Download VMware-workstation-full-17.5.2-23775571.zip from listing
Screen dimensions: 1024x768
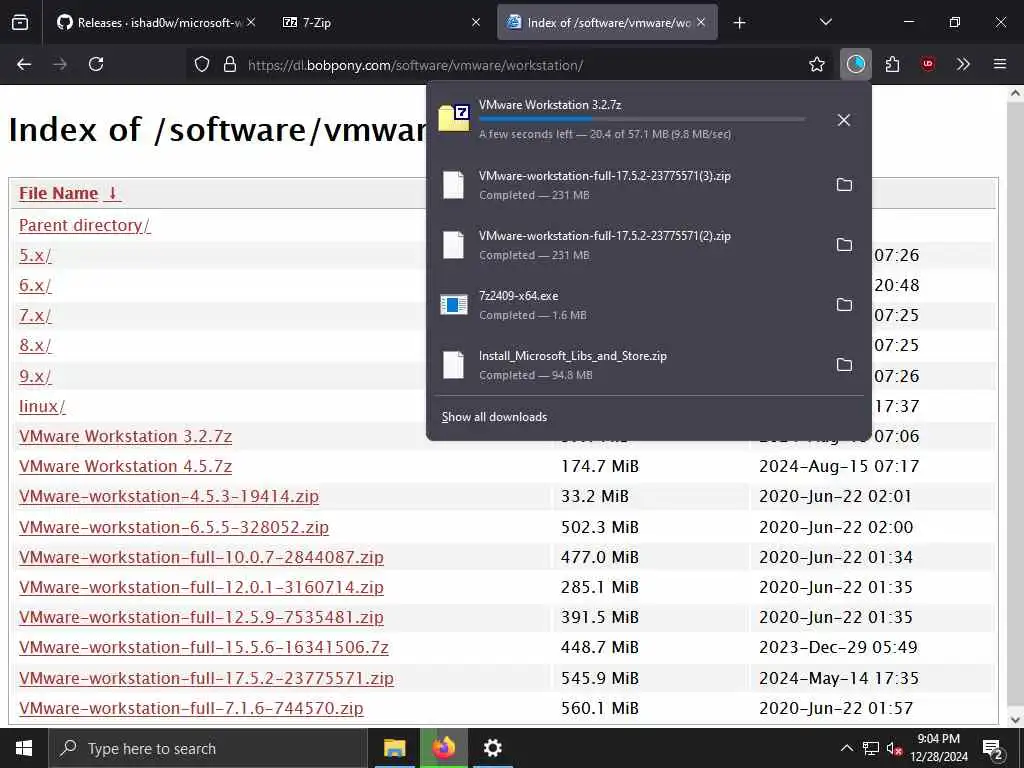coord(206,678)
